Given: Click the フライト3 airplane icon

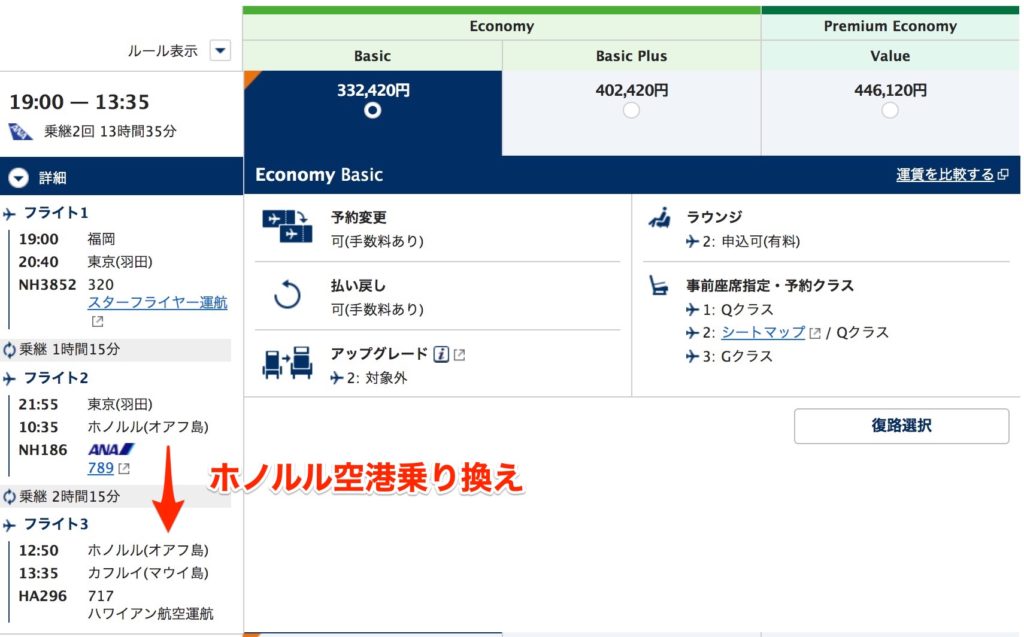Looking at the screenshot, I should pyautogui.click(x=9, y=525).
